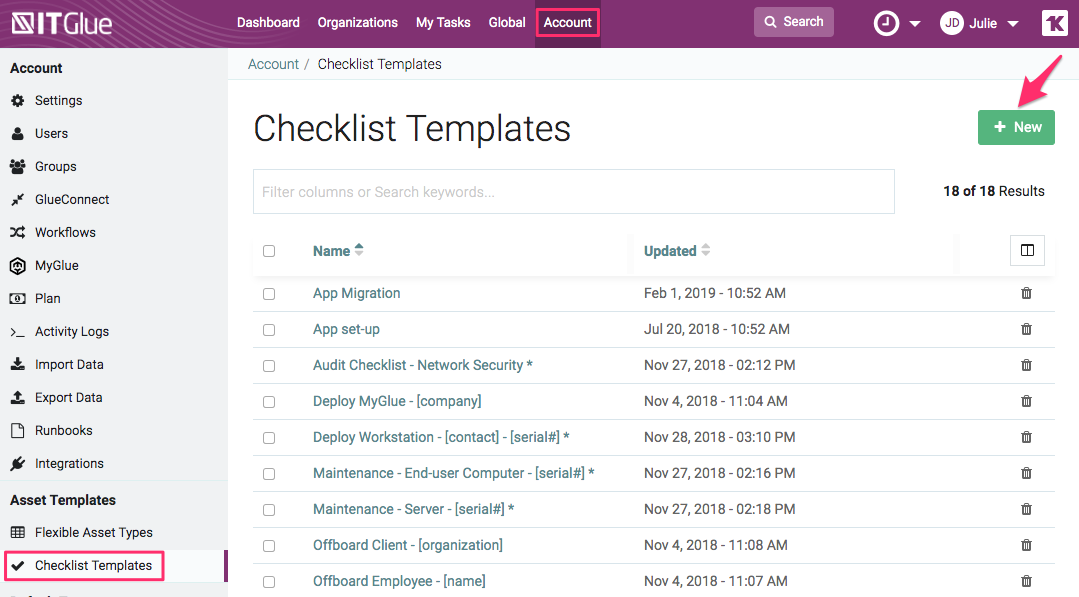This screenshot has height=597, width=1079.
Task: Create a New checklist template
Action: [x=1016, y=127]
